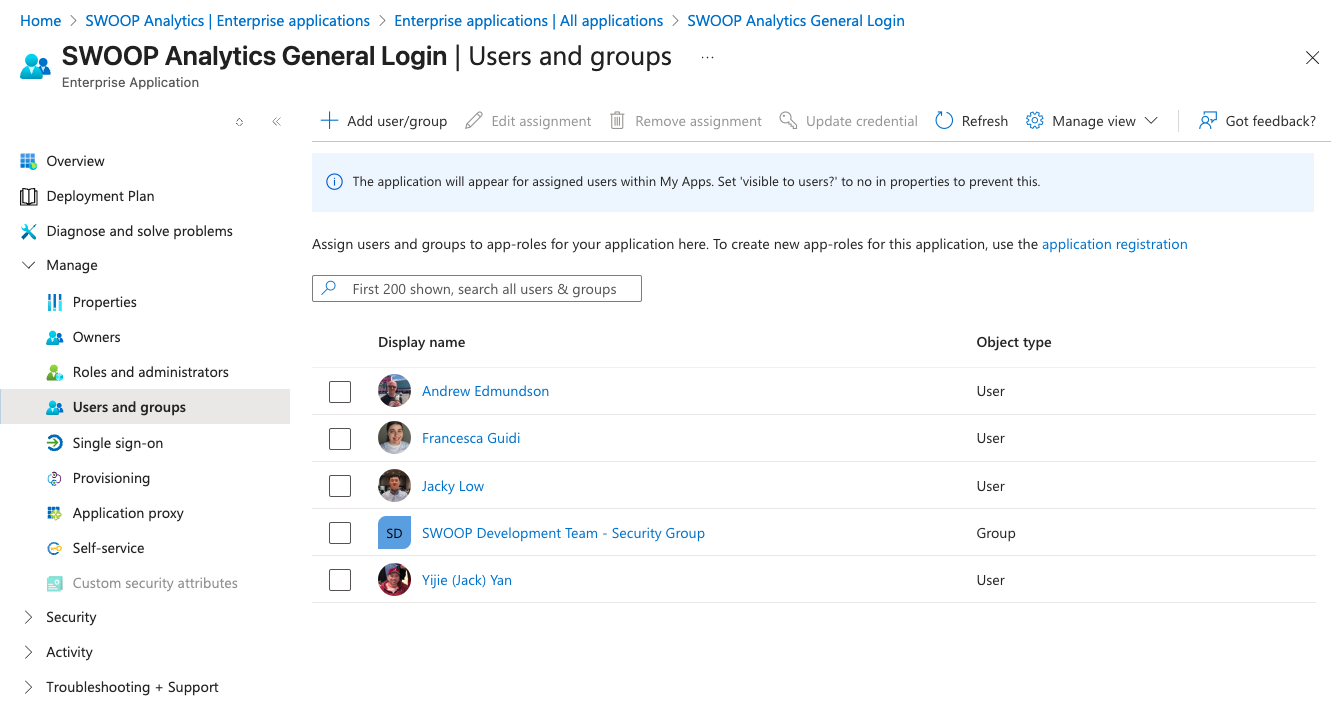
Task: Collapse the sidebar with double-chevron icon
Action: click(277, 122)
